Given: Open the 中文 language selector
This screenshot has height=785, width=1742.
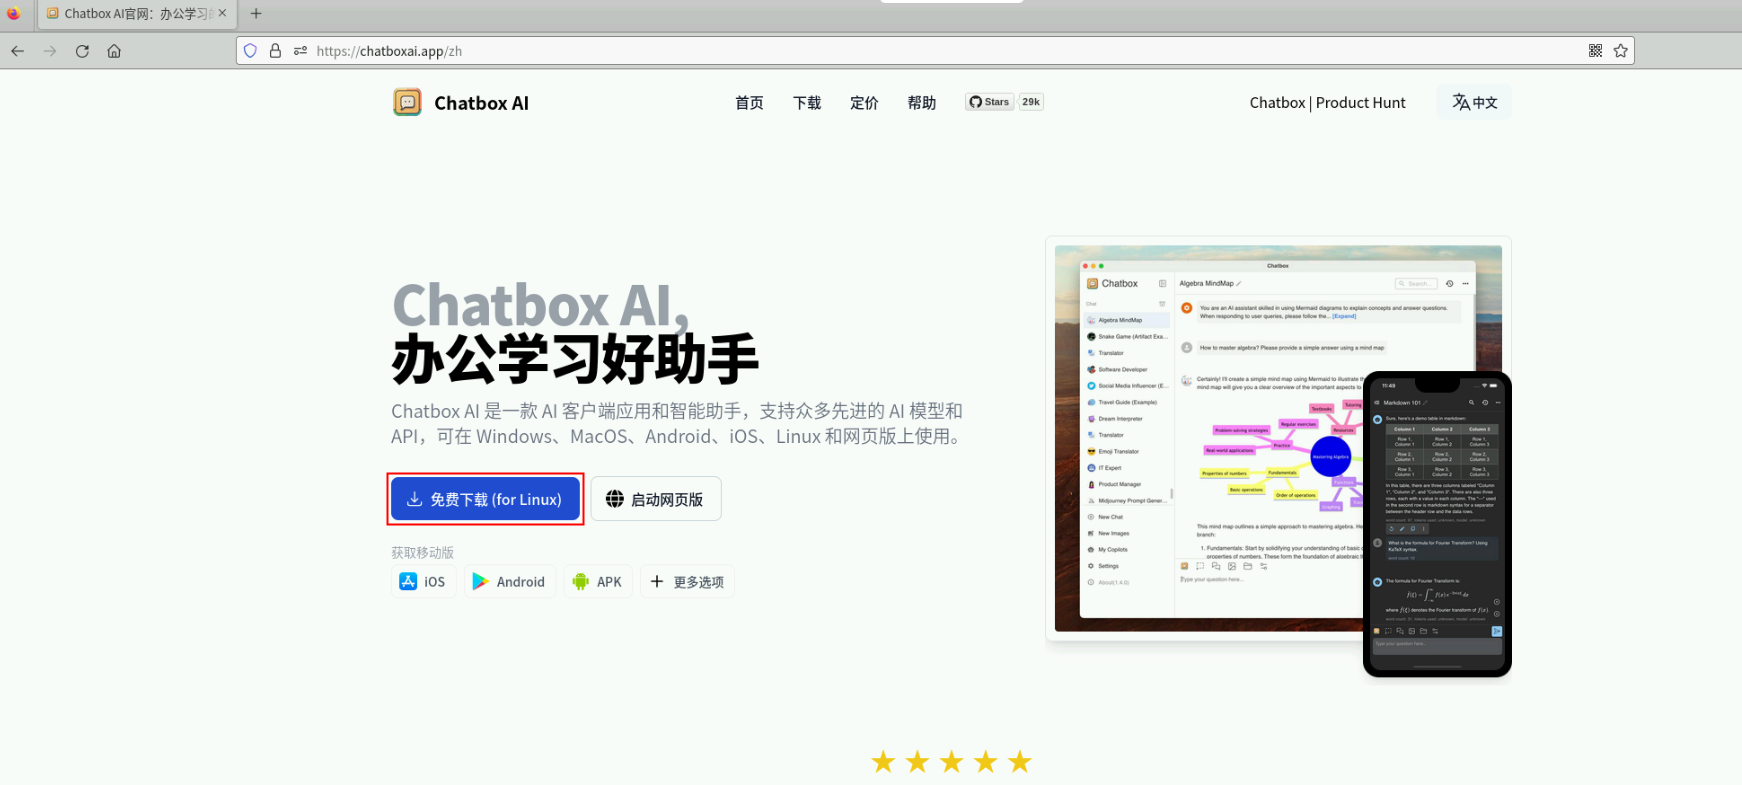Looking at the screenshot, I should (x=1474, y=102).
